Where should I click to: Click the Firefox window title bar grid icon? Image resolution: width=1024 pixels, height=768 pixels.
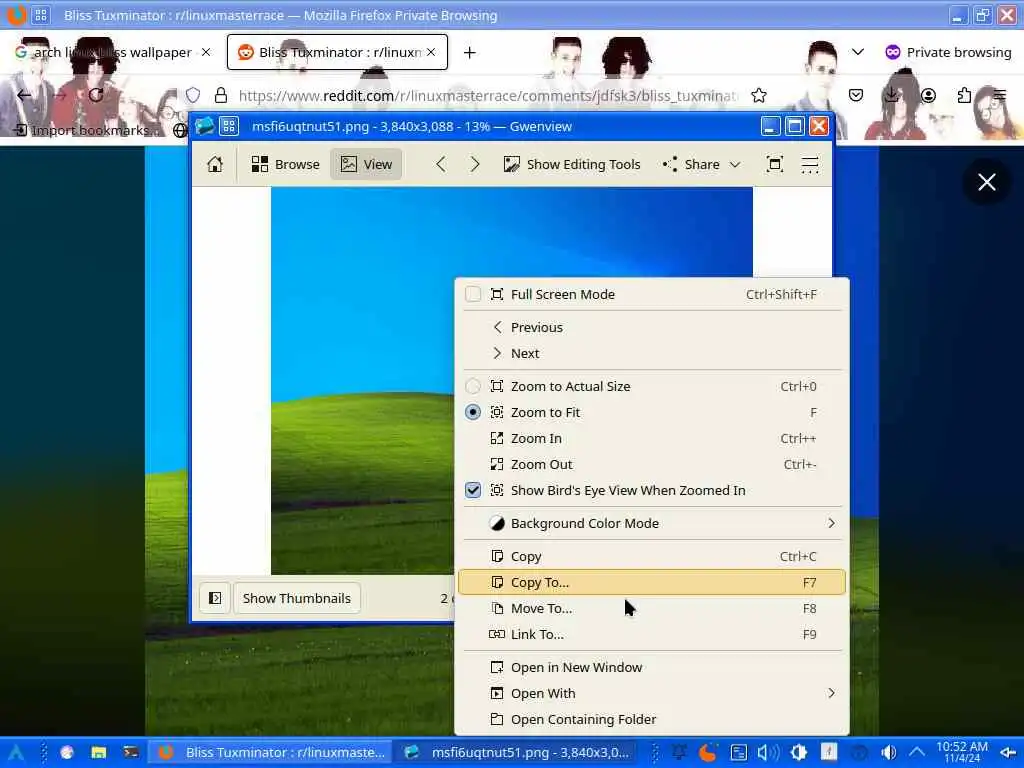40,15
